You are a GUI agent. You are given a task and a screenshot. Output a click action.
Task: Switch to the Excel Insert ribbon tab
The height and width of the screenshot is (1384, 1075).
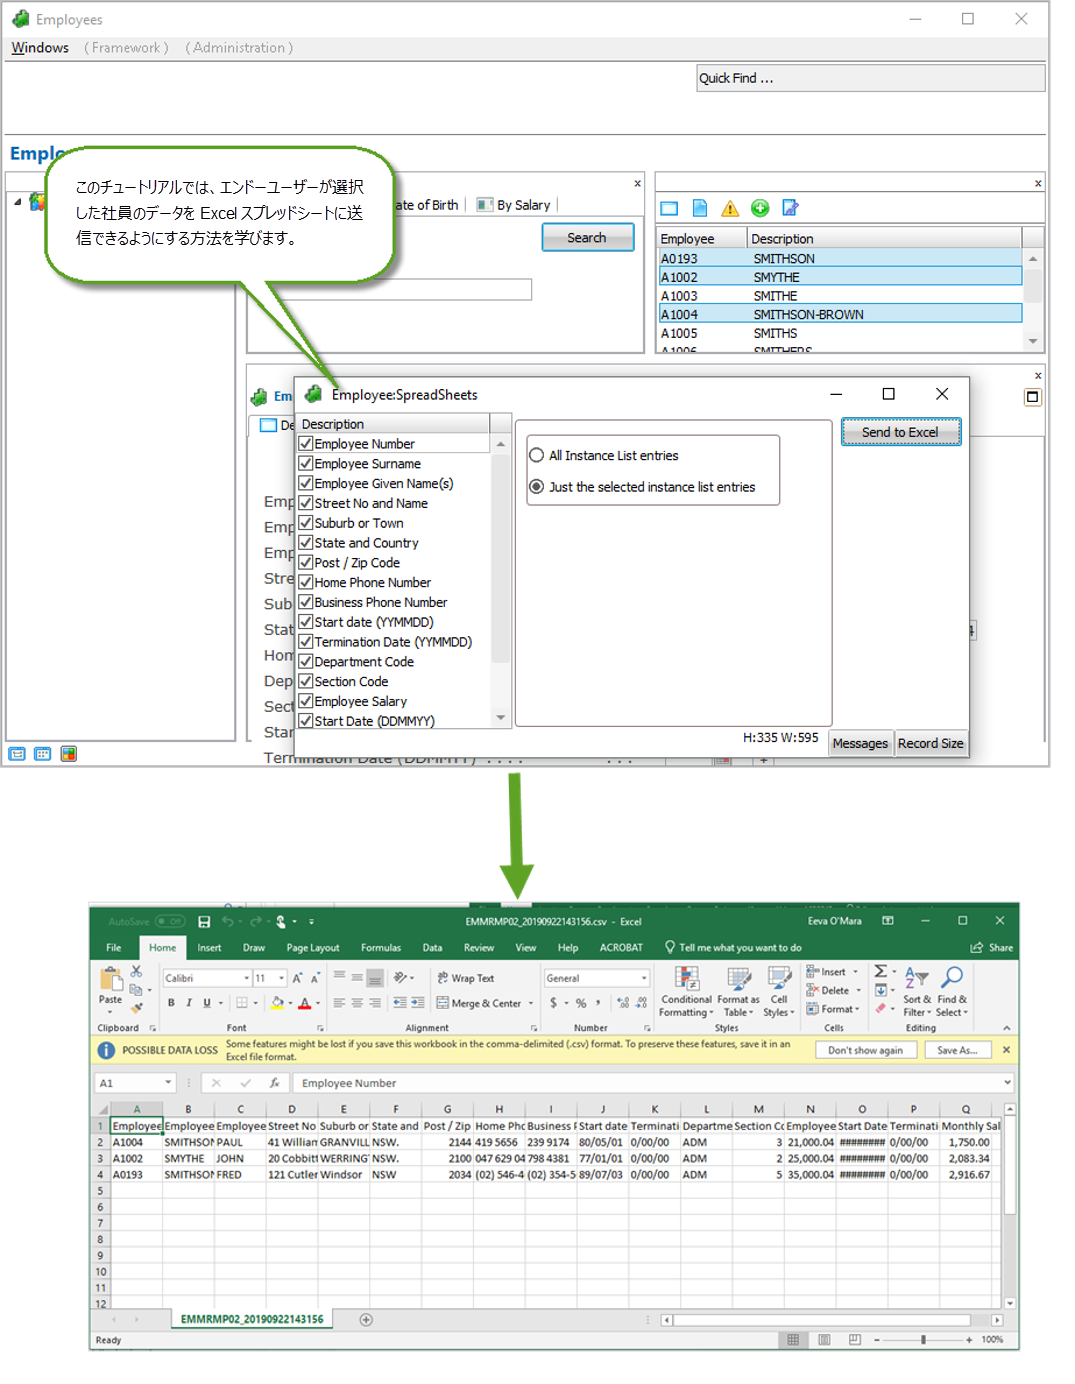click(x=209, y=947)
